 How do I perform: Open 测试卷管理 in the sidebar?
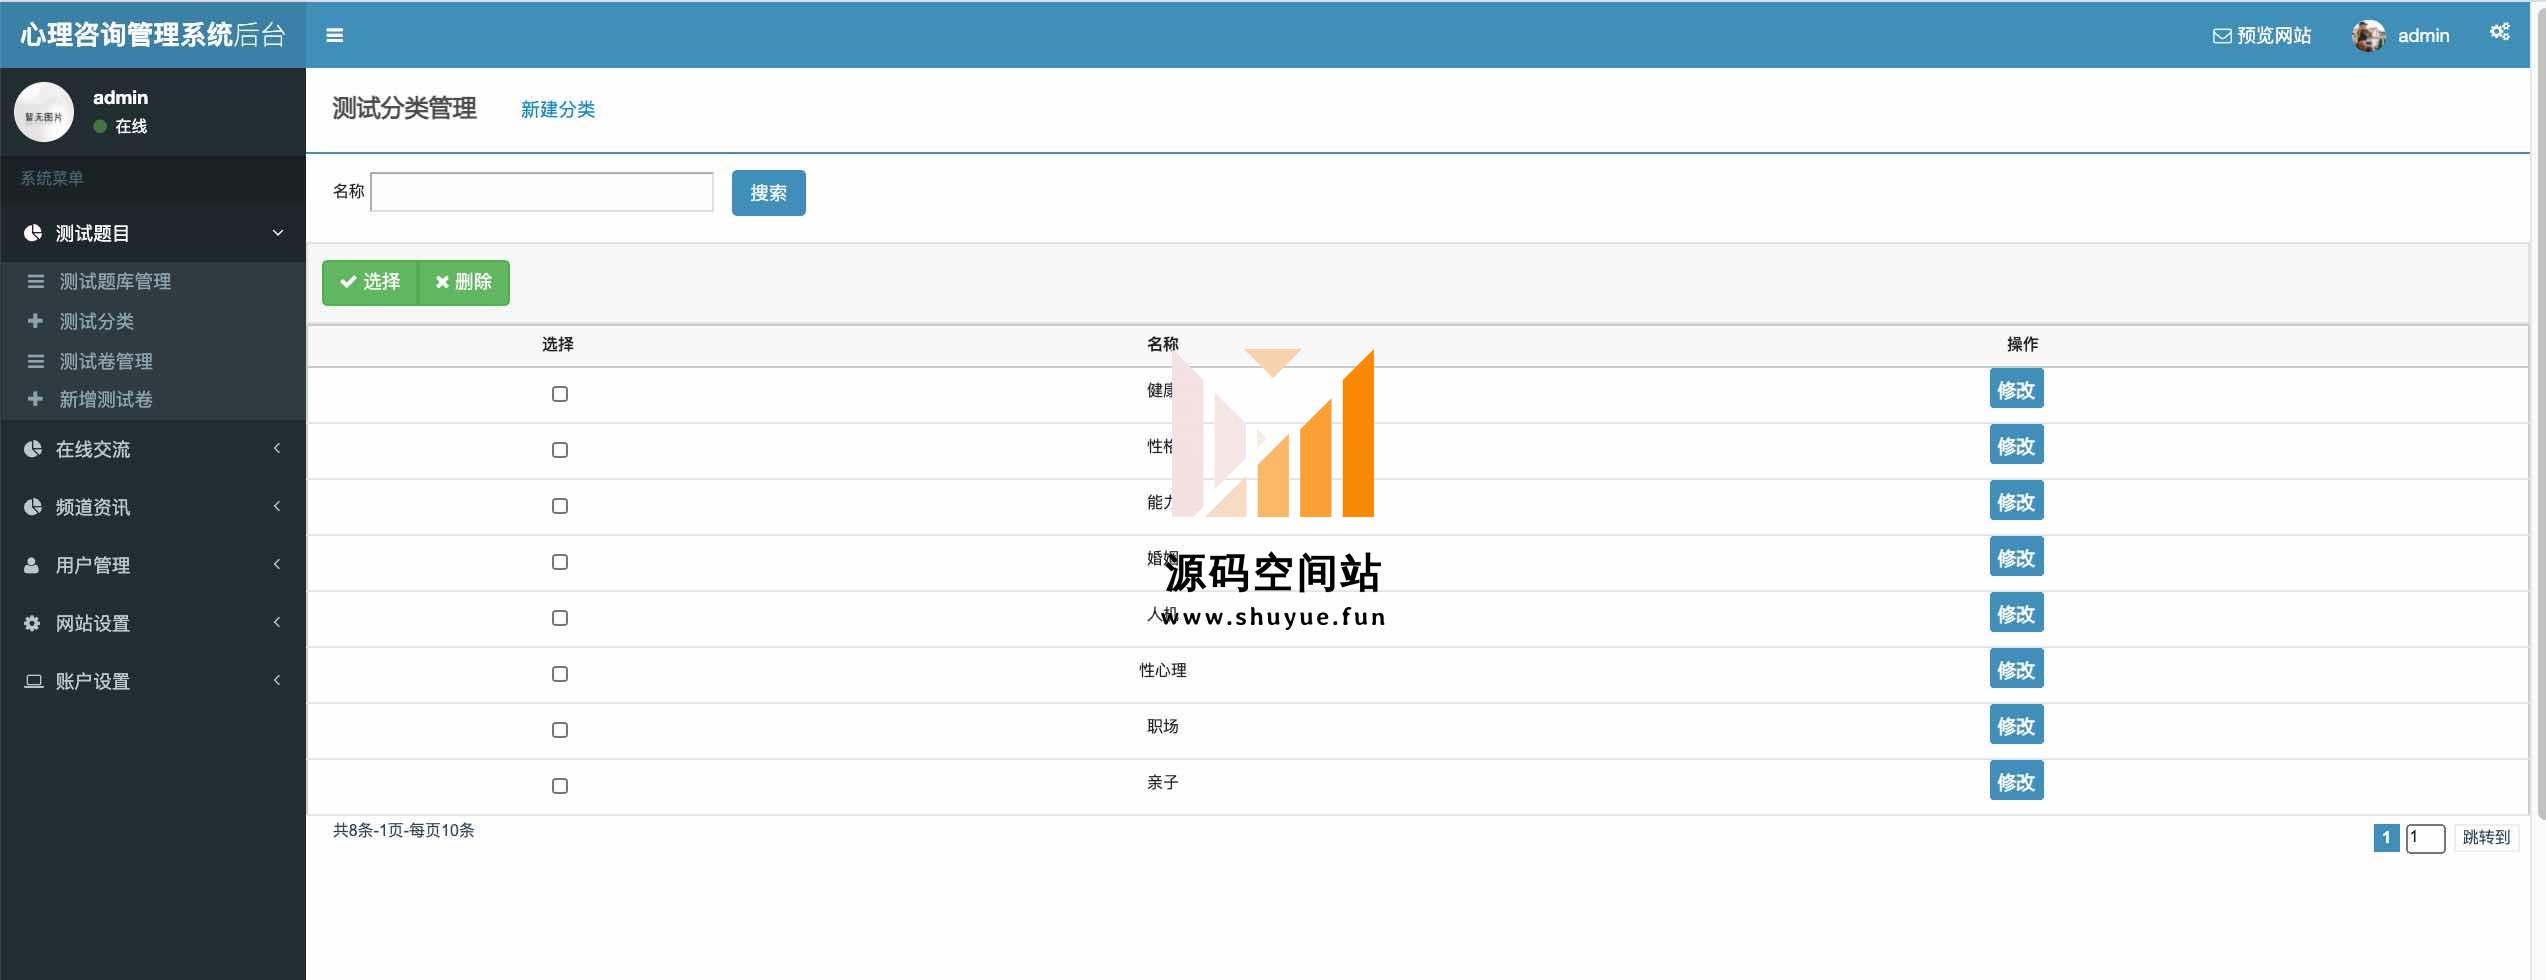(x=106, y=361)
